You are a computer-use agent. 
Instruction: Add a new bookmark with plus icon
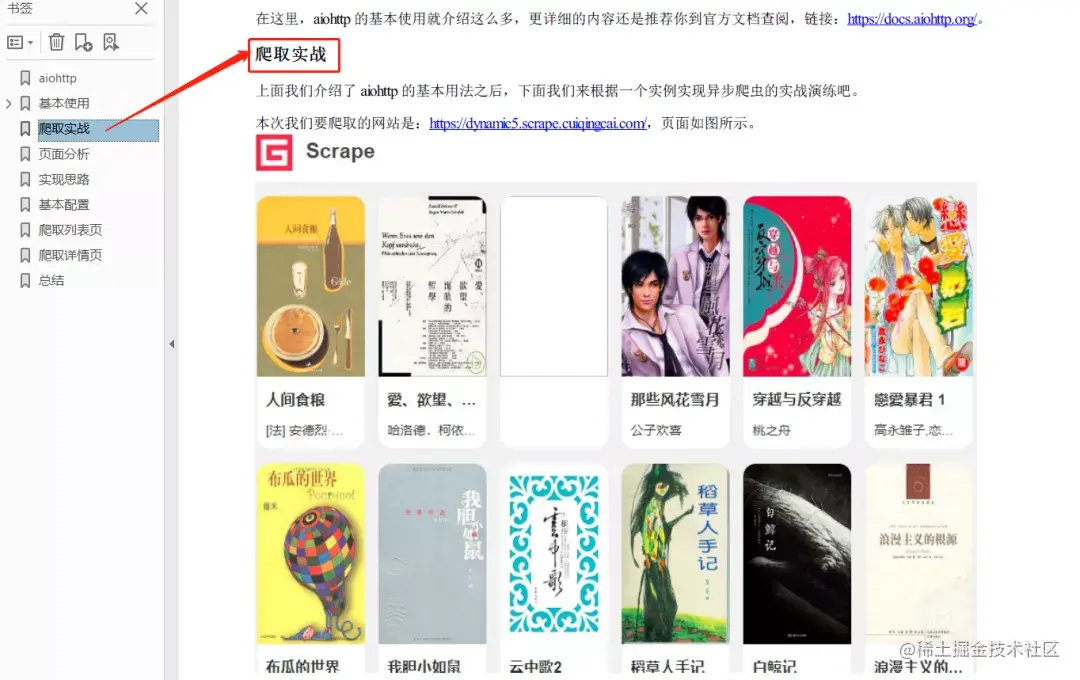83,43
